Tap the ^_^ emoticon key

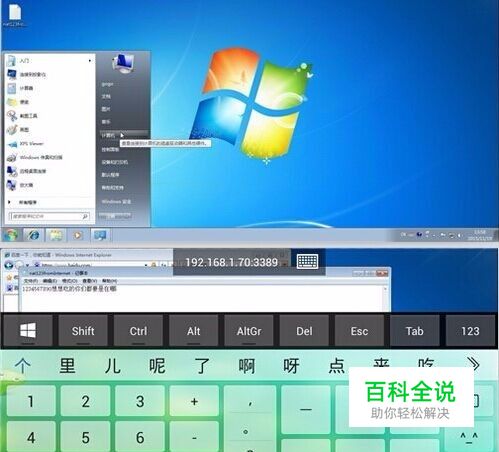pos(469,437)
